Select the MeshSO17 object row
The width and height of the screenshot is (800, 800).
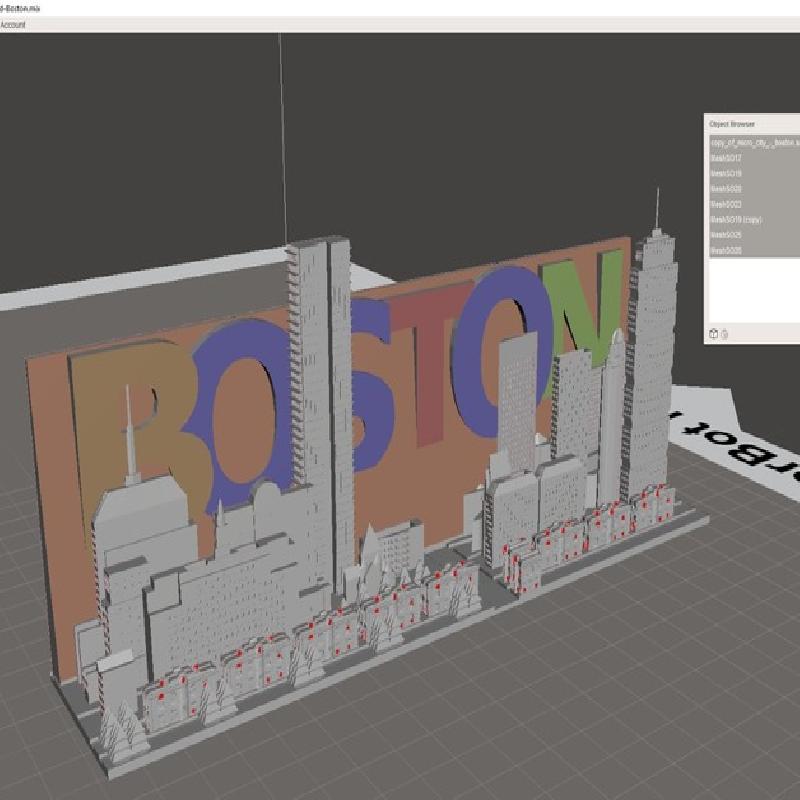[x=755, y=158]
